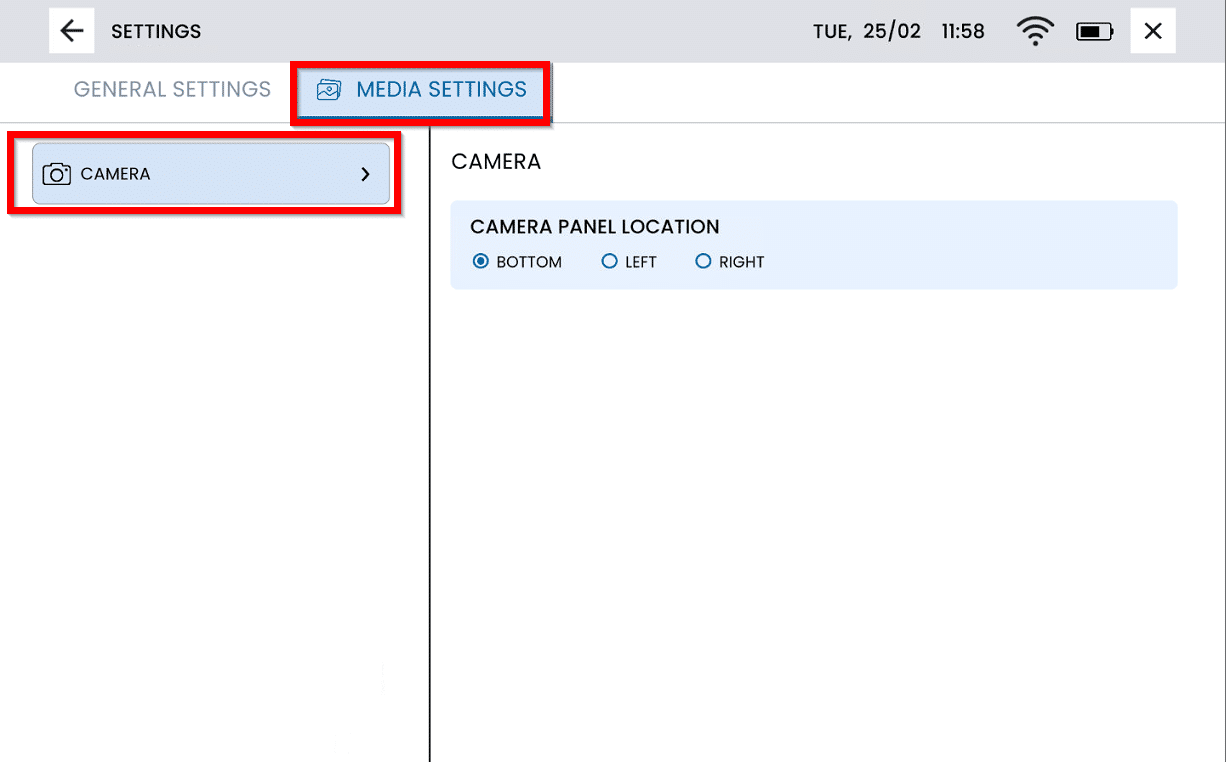Expand the Camera row chevron arrow
The image size is (1226, 762).
365,174
